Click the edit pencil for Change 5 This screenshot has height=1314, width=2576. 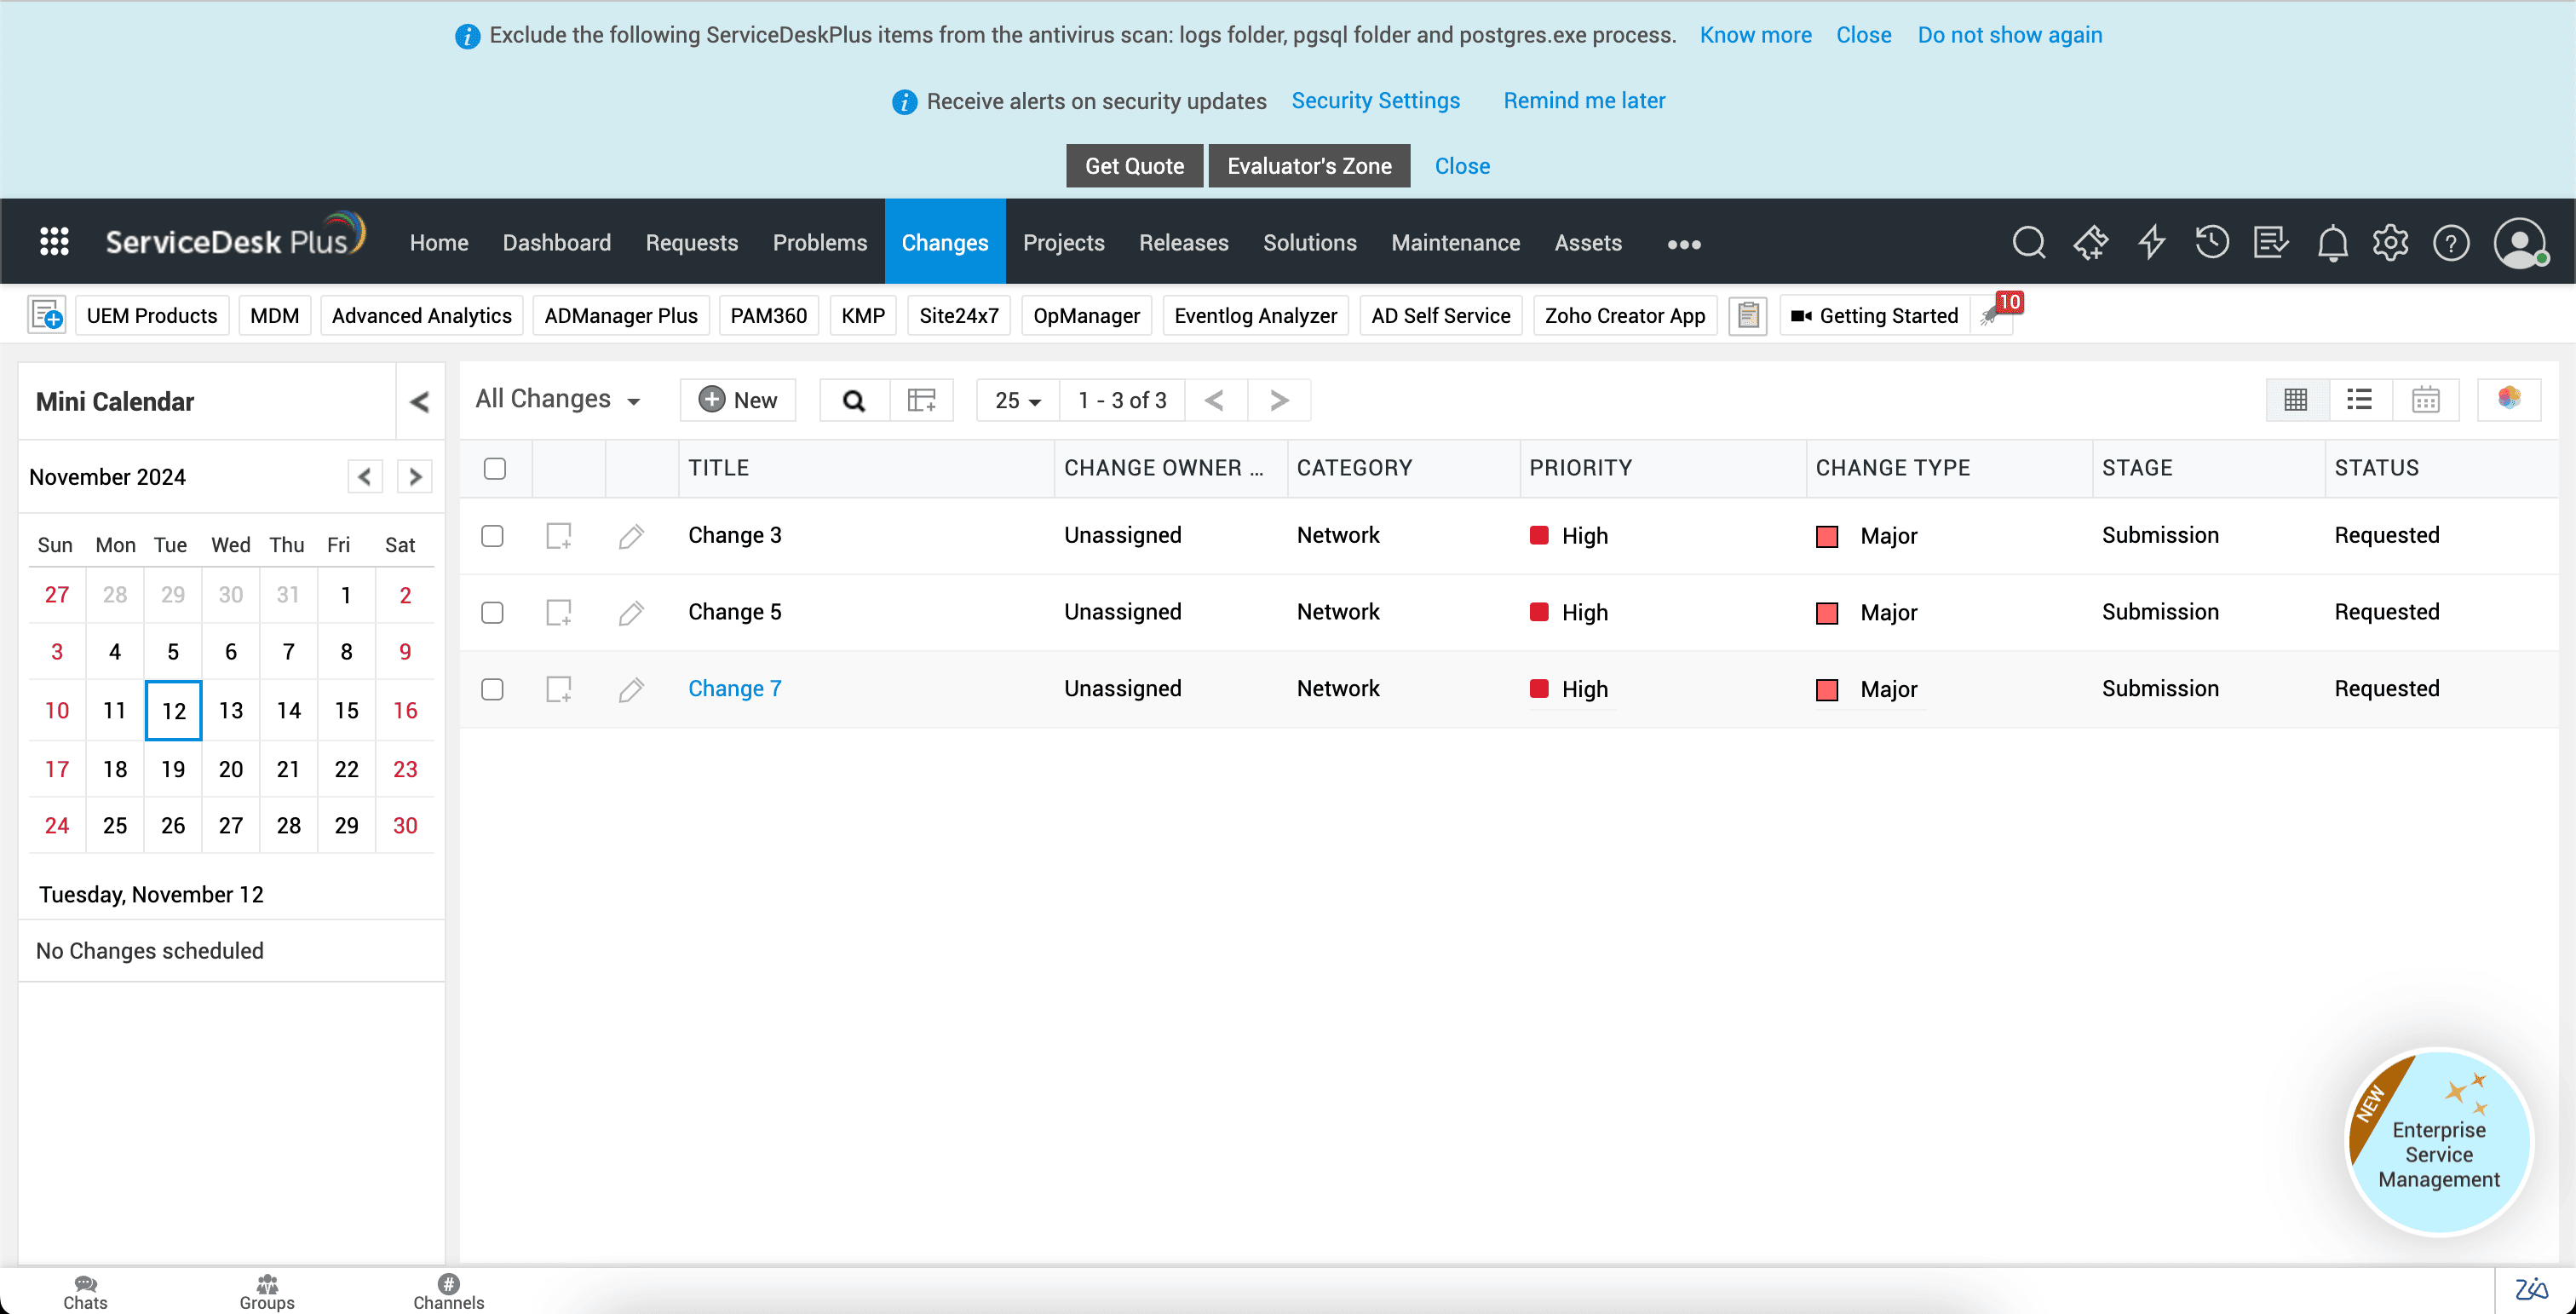coord(631,612)
